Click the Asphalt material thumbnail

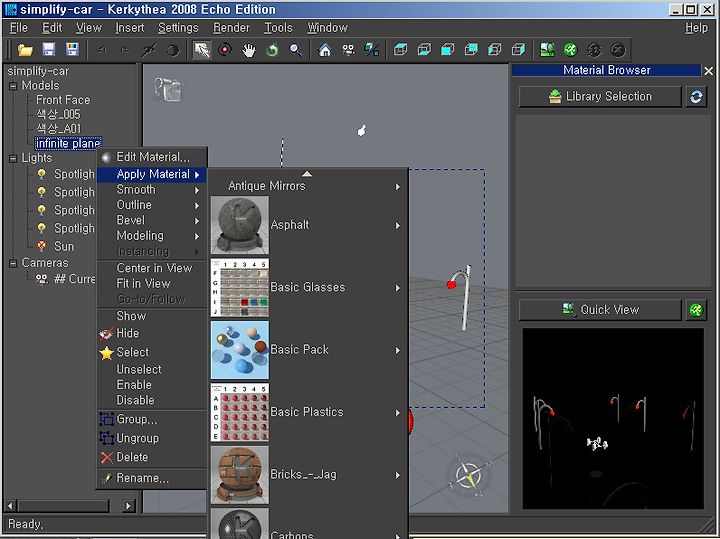pyautogui.click(x=240, y=225)
